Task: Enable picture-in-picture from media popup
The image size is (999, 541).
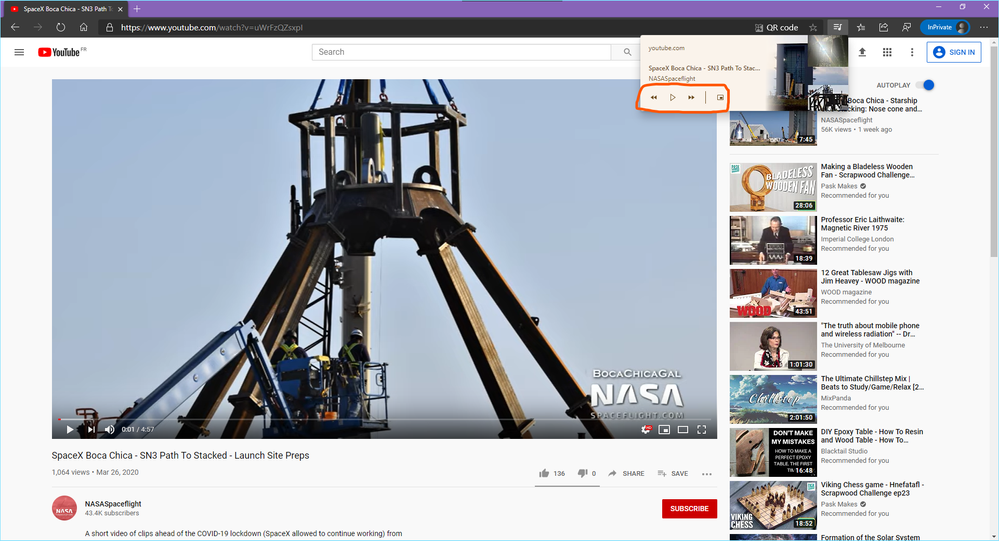Action: pos(721,97)
